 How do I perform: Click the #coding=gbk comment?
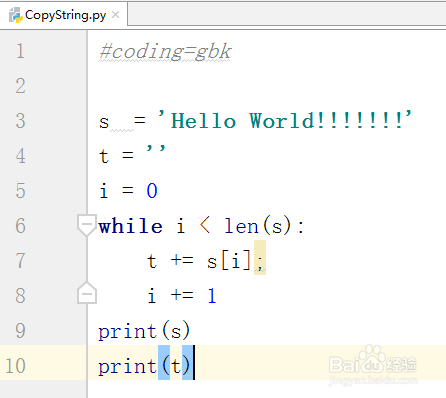pyautogui.click(x=165, y=52)
